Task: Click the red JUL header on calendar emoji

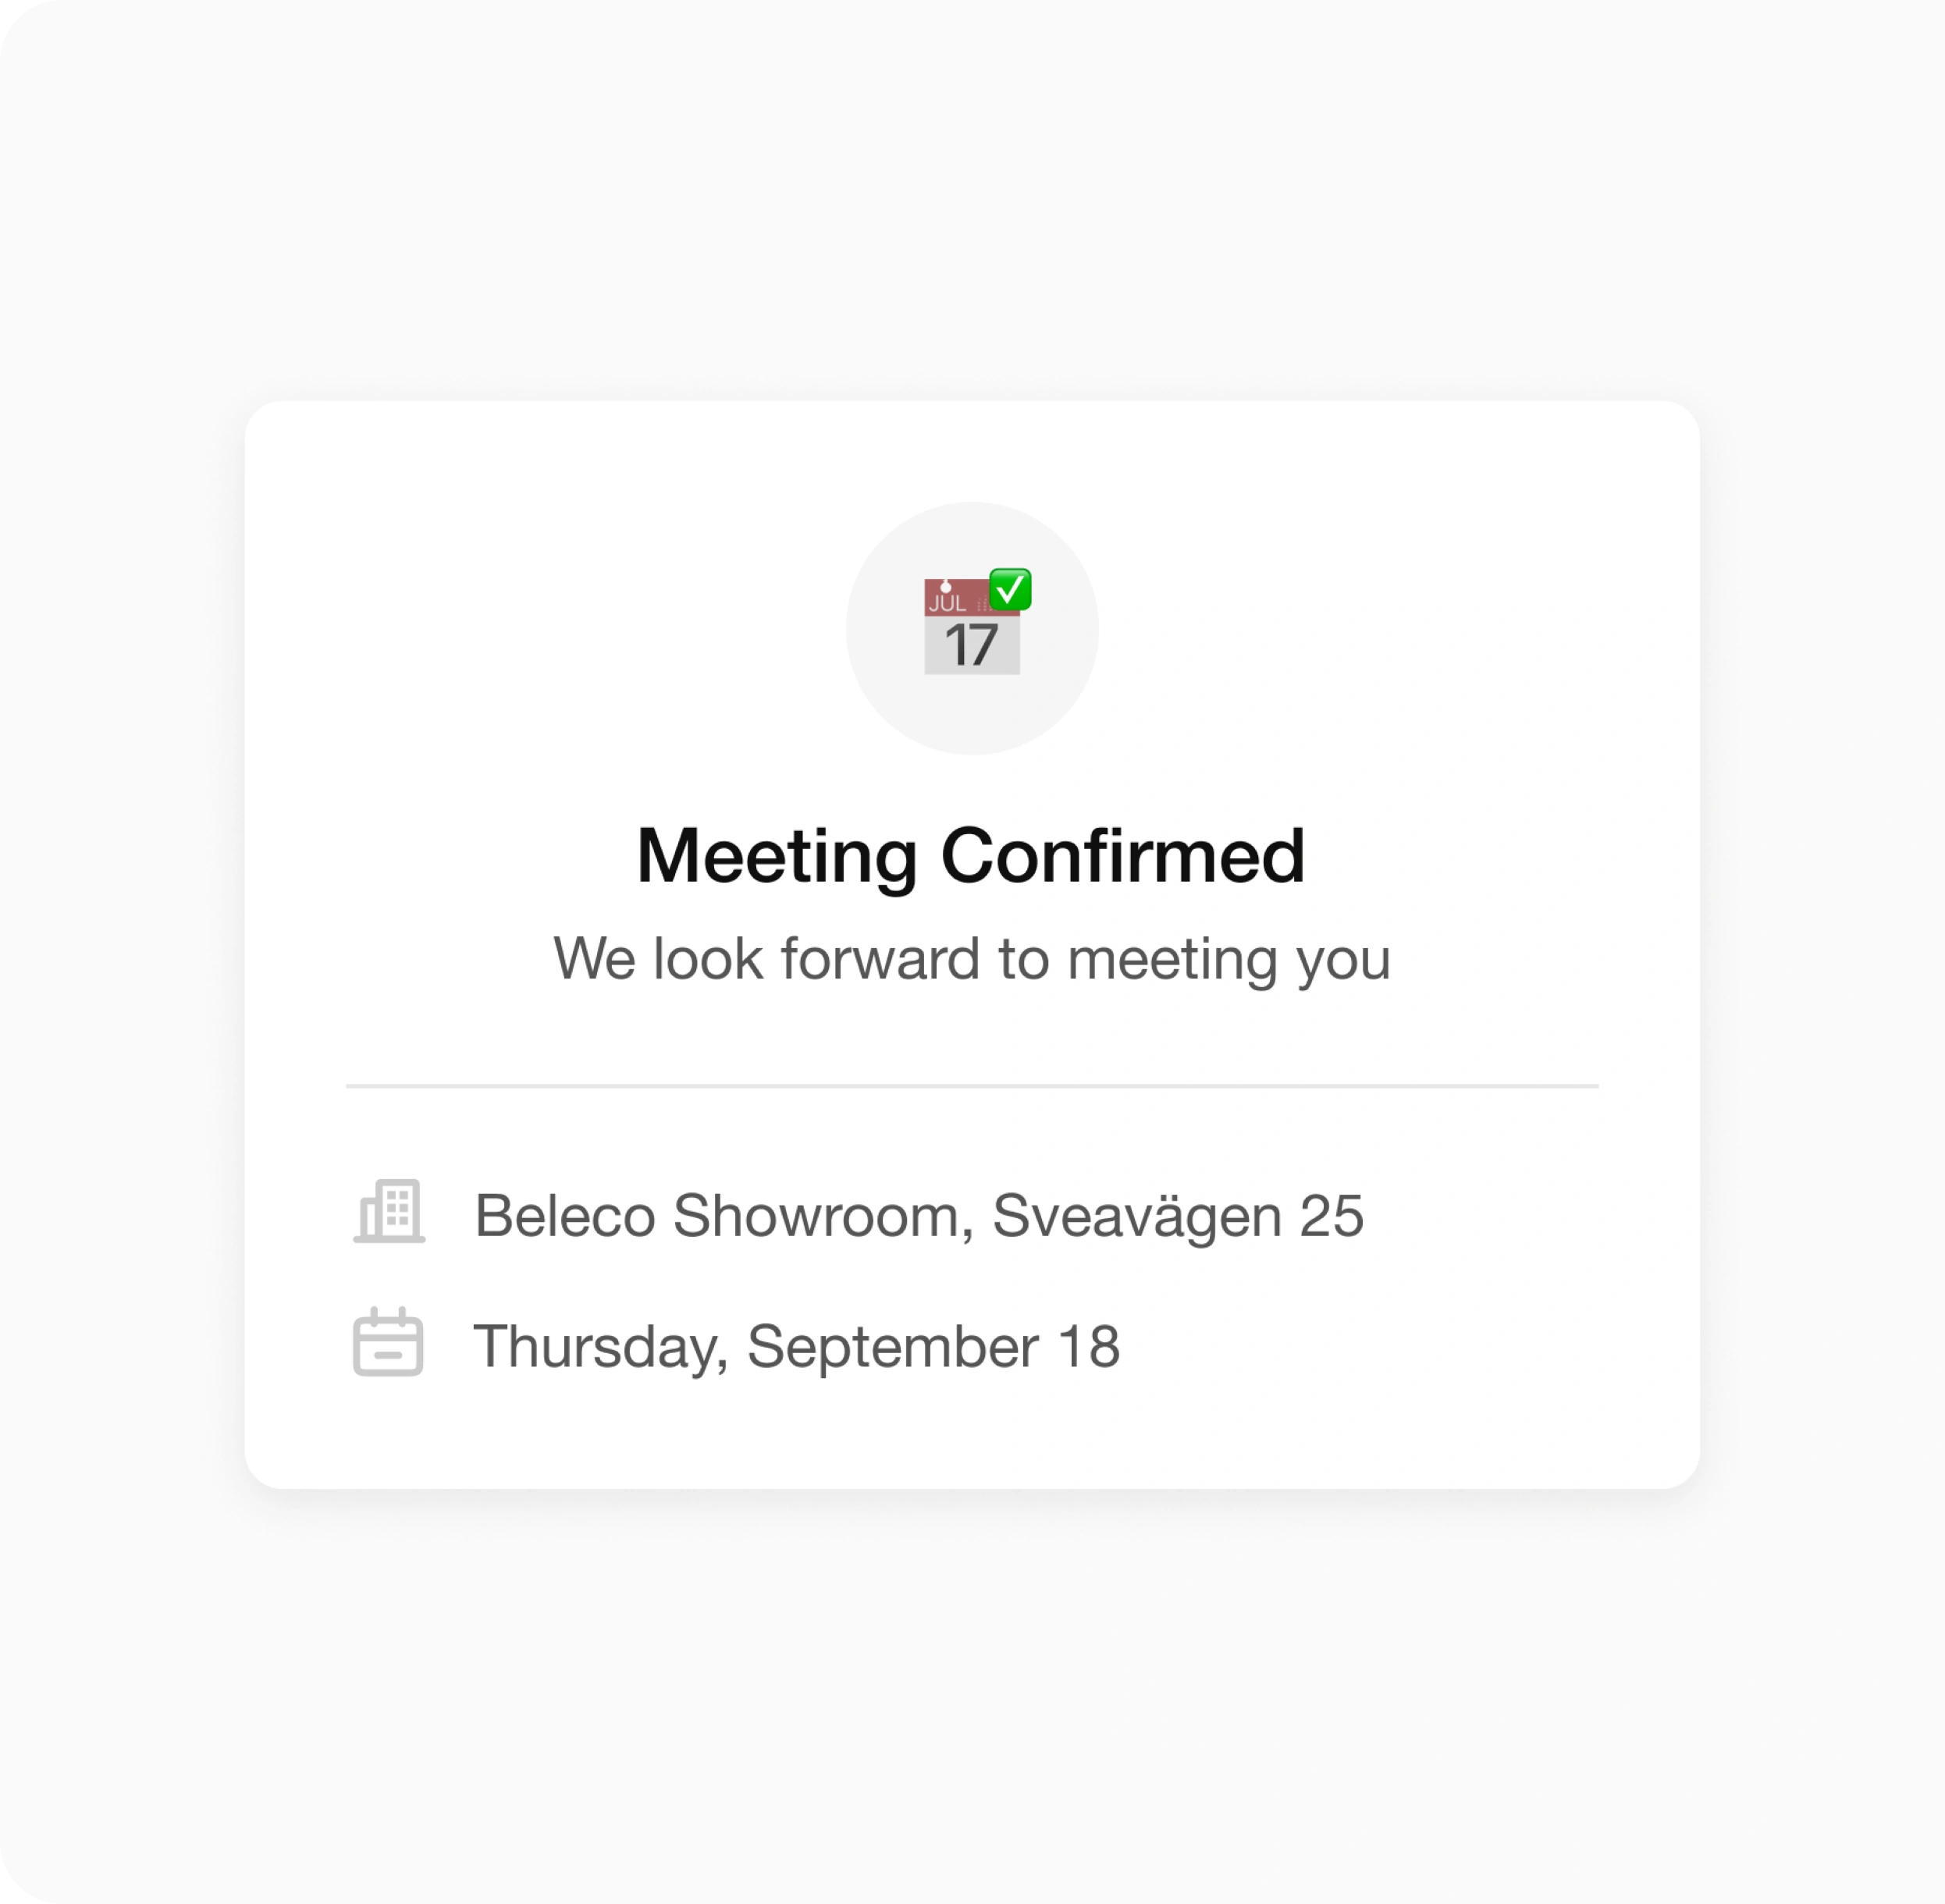Action: [x=955, y=598]
